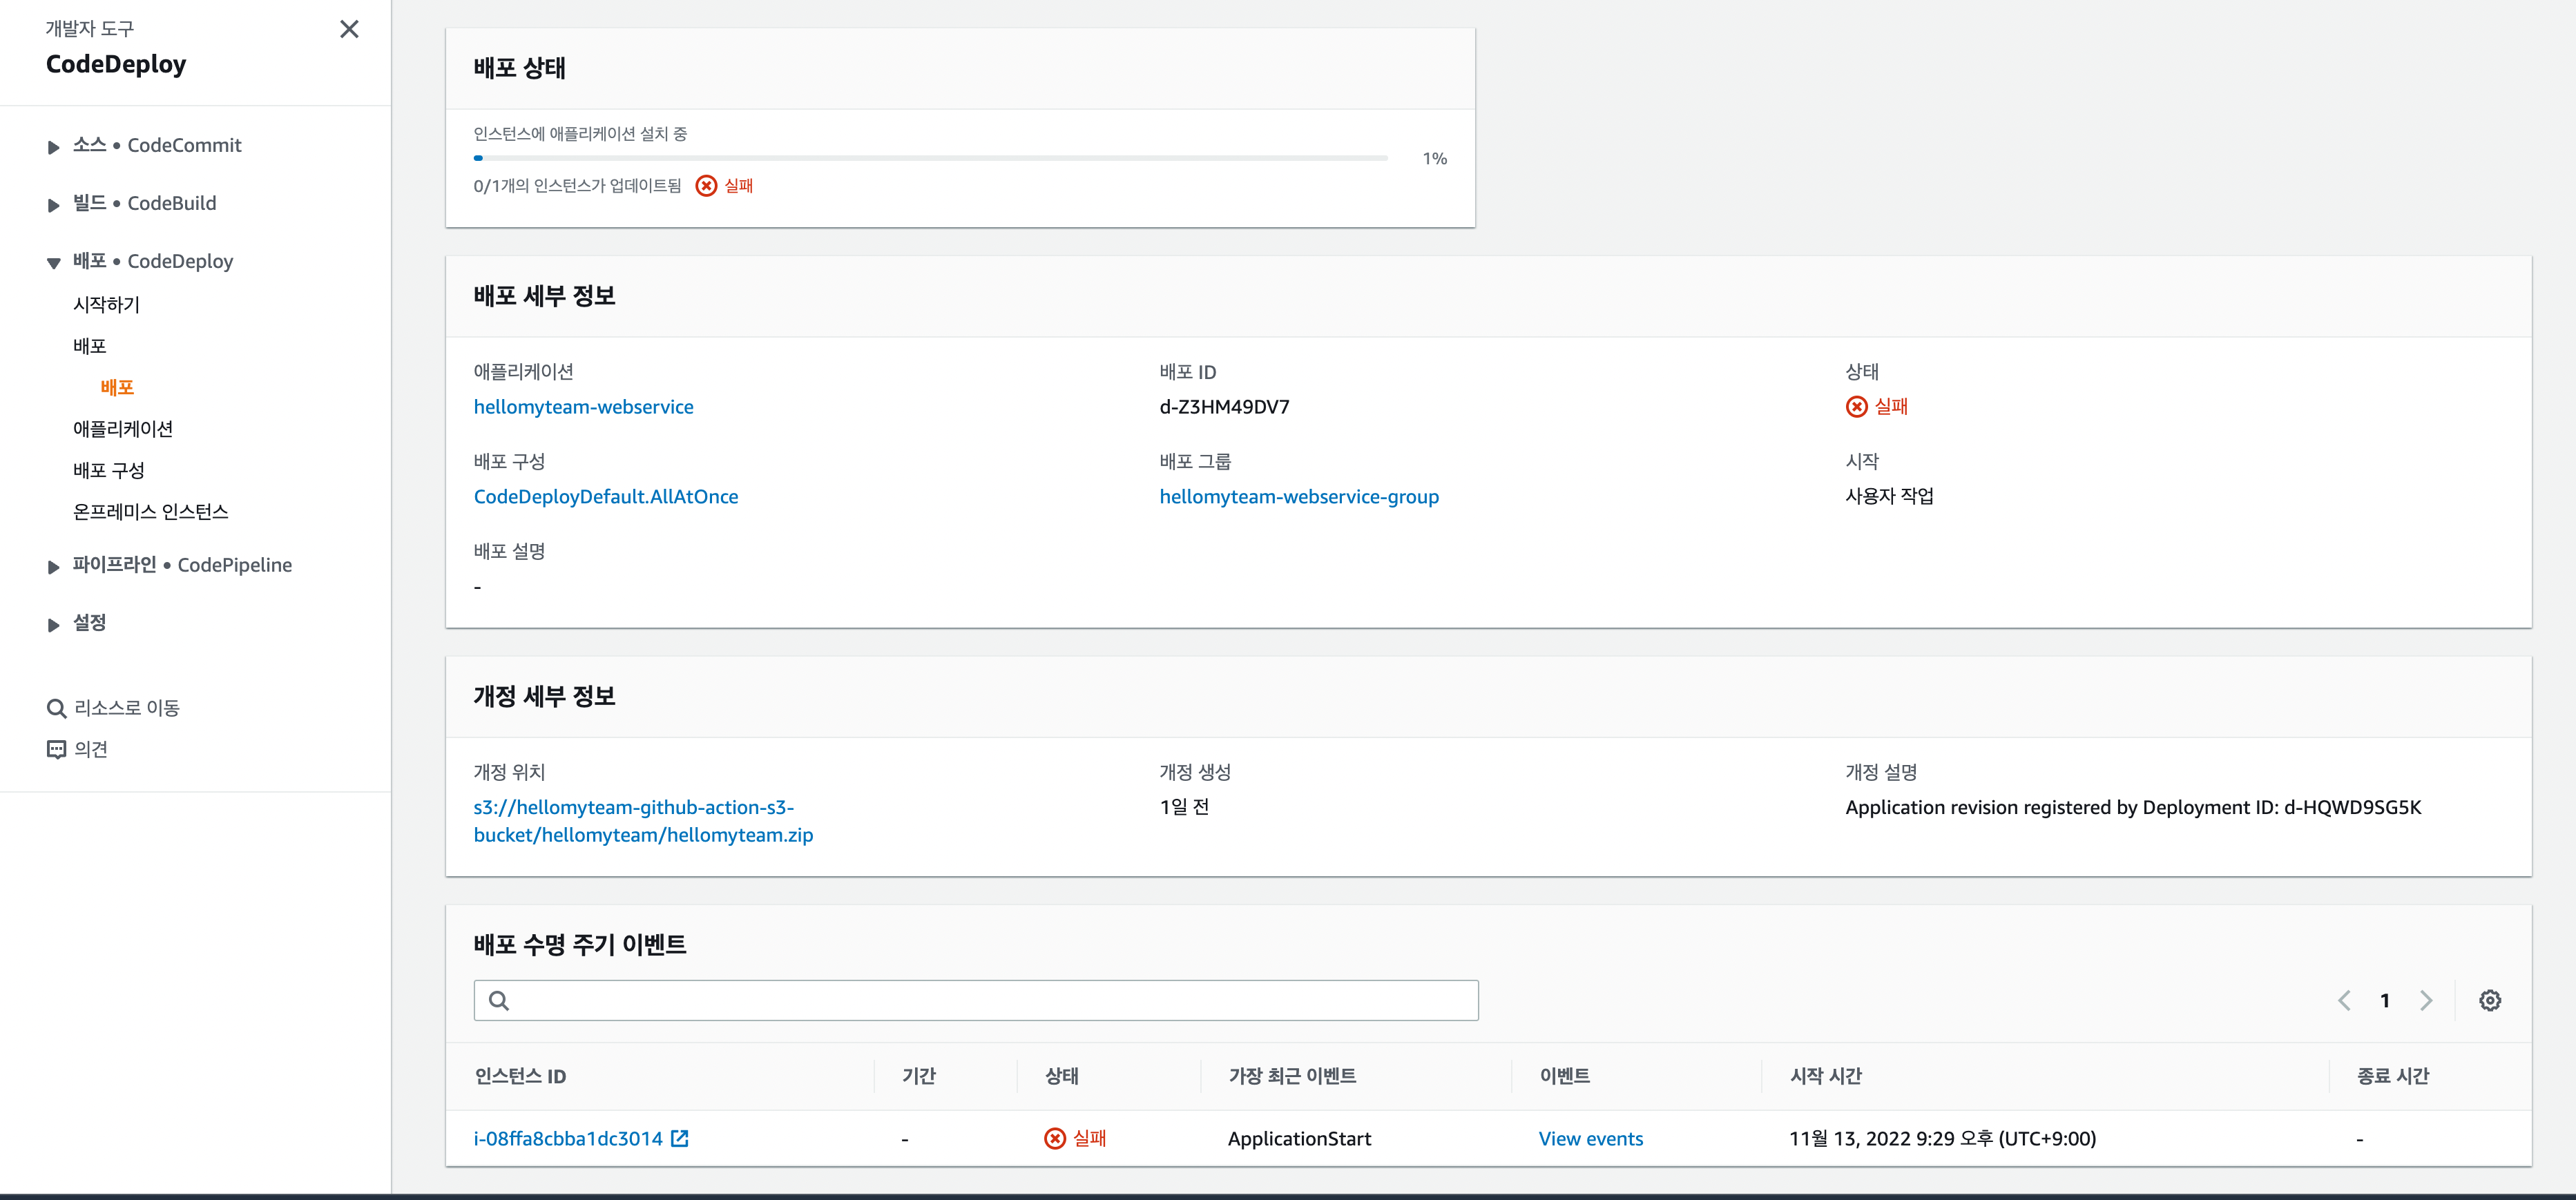Screen dimensions: 2576x1200
Task: Click View events link
Action: point(1590,1138)
